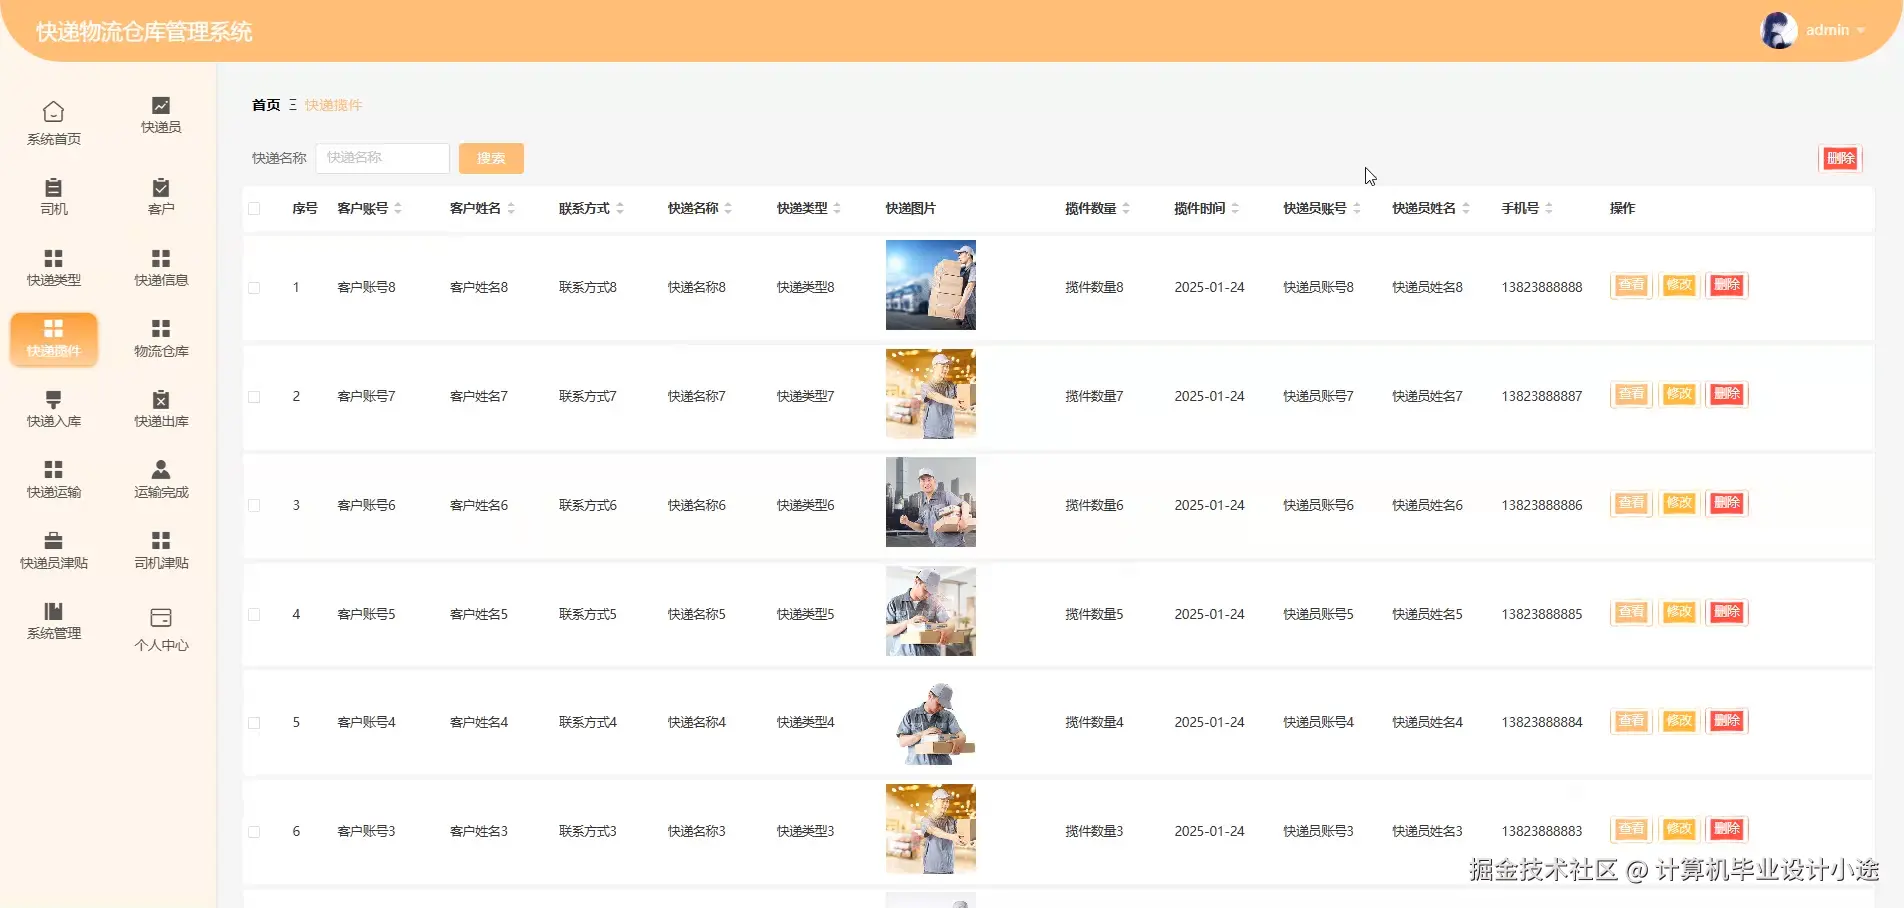Open the 系统首页 sidebar icon
The height and width of the screenshot is (908, 1904).
(x=53, y=120)
